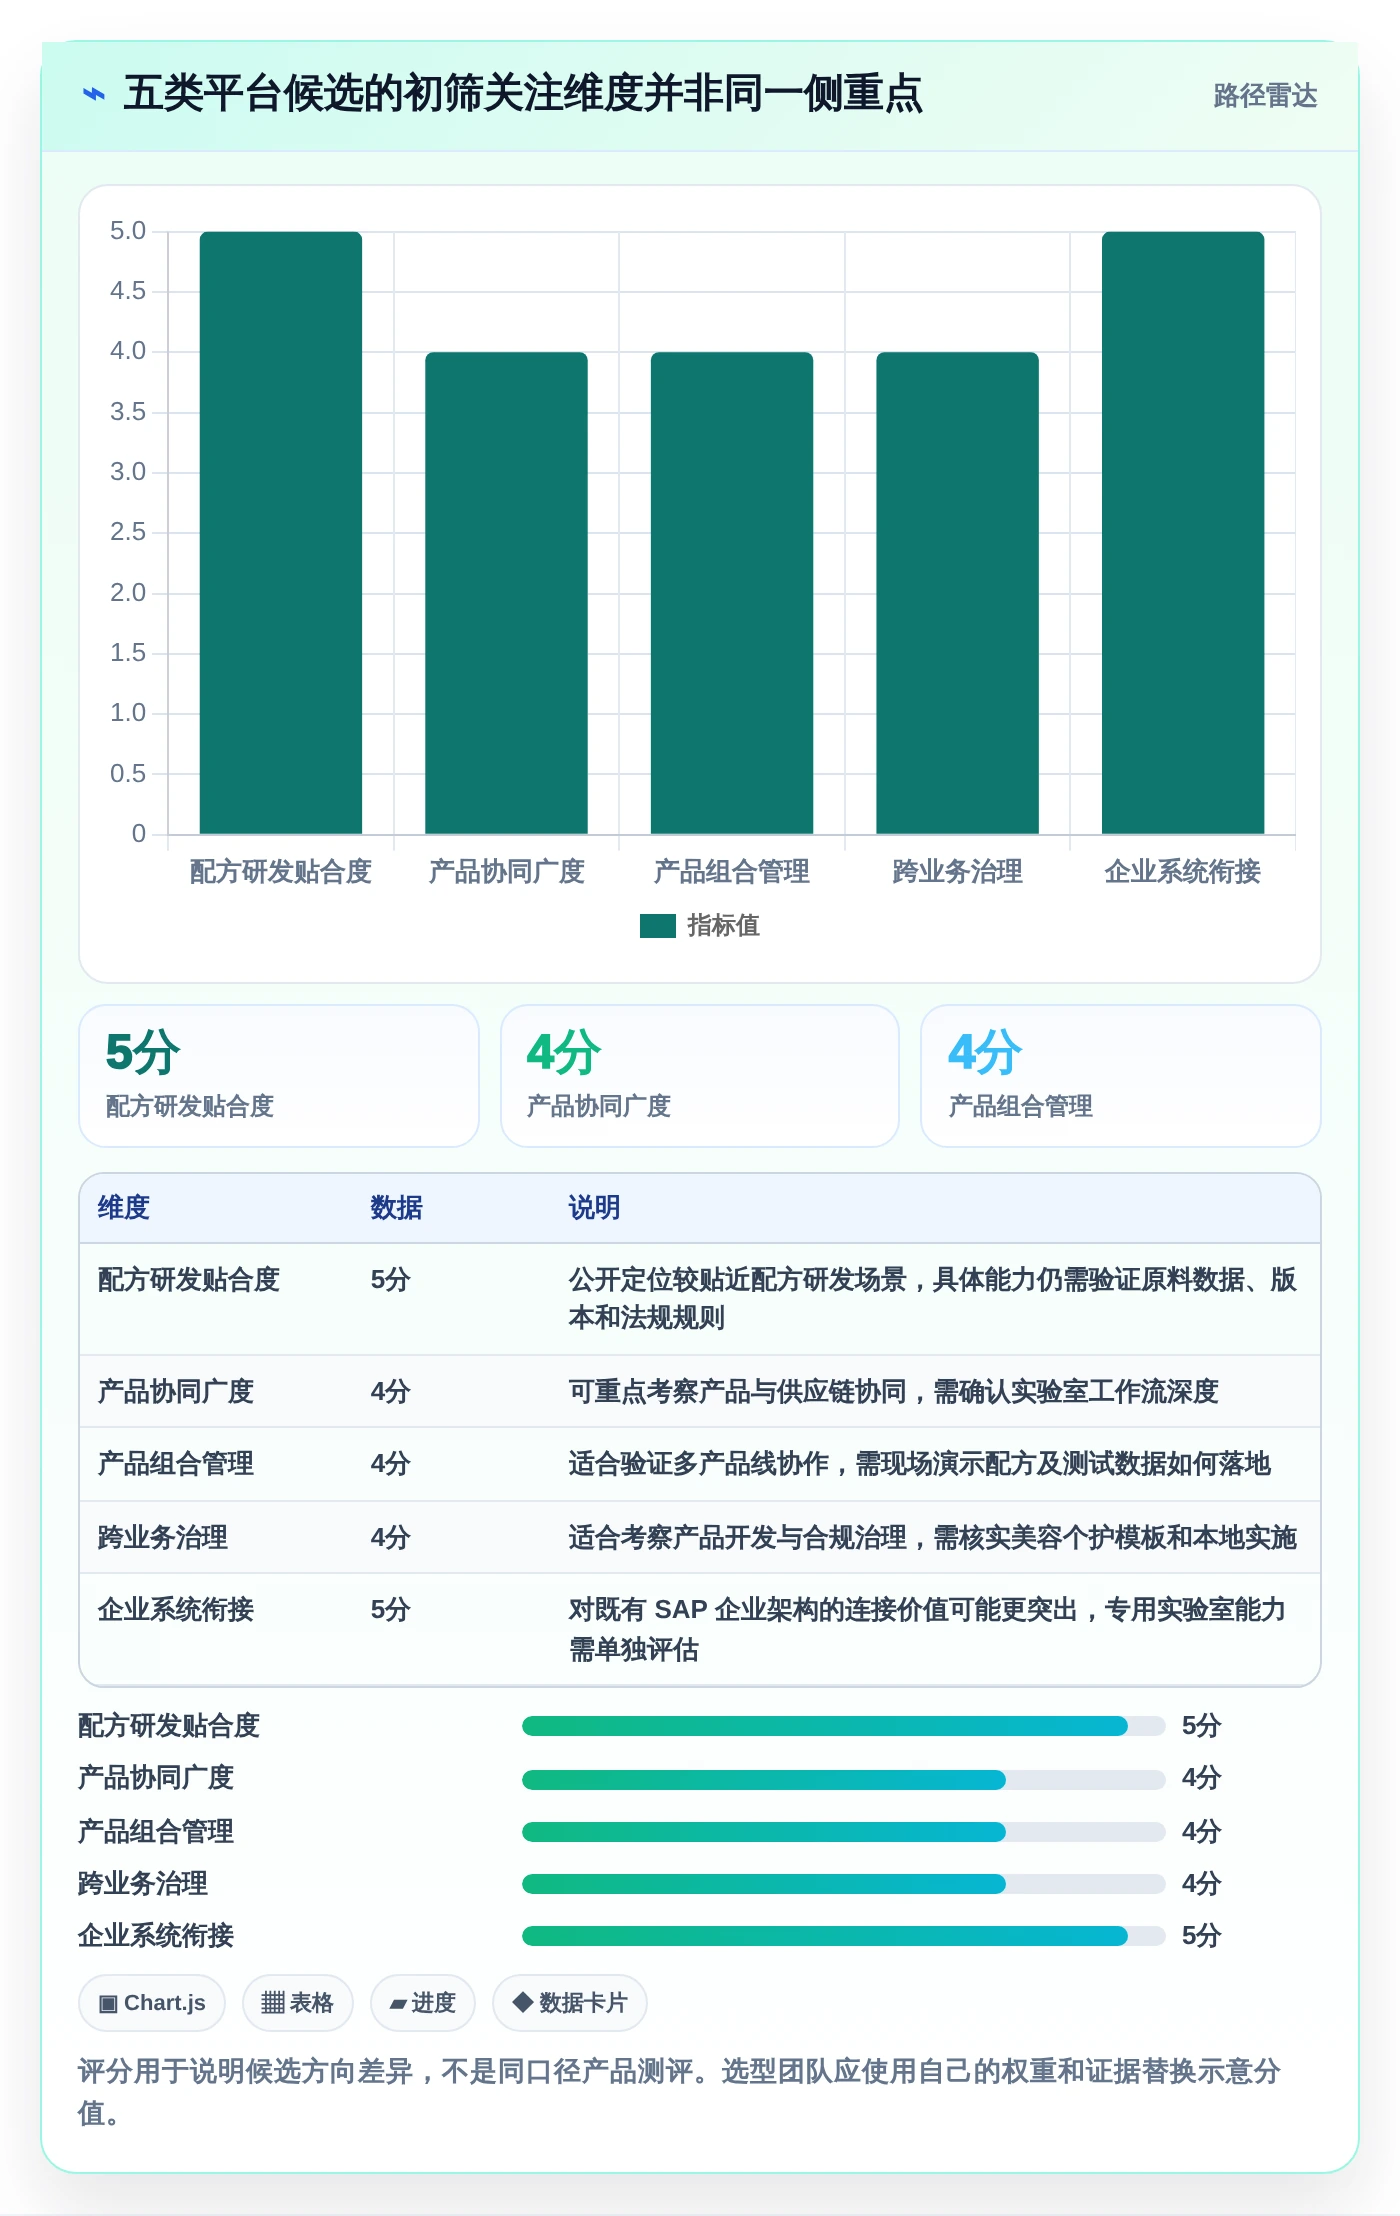
Task: Open the 5分 配方研发贴合度 data card
Action: coord(279,1076)
